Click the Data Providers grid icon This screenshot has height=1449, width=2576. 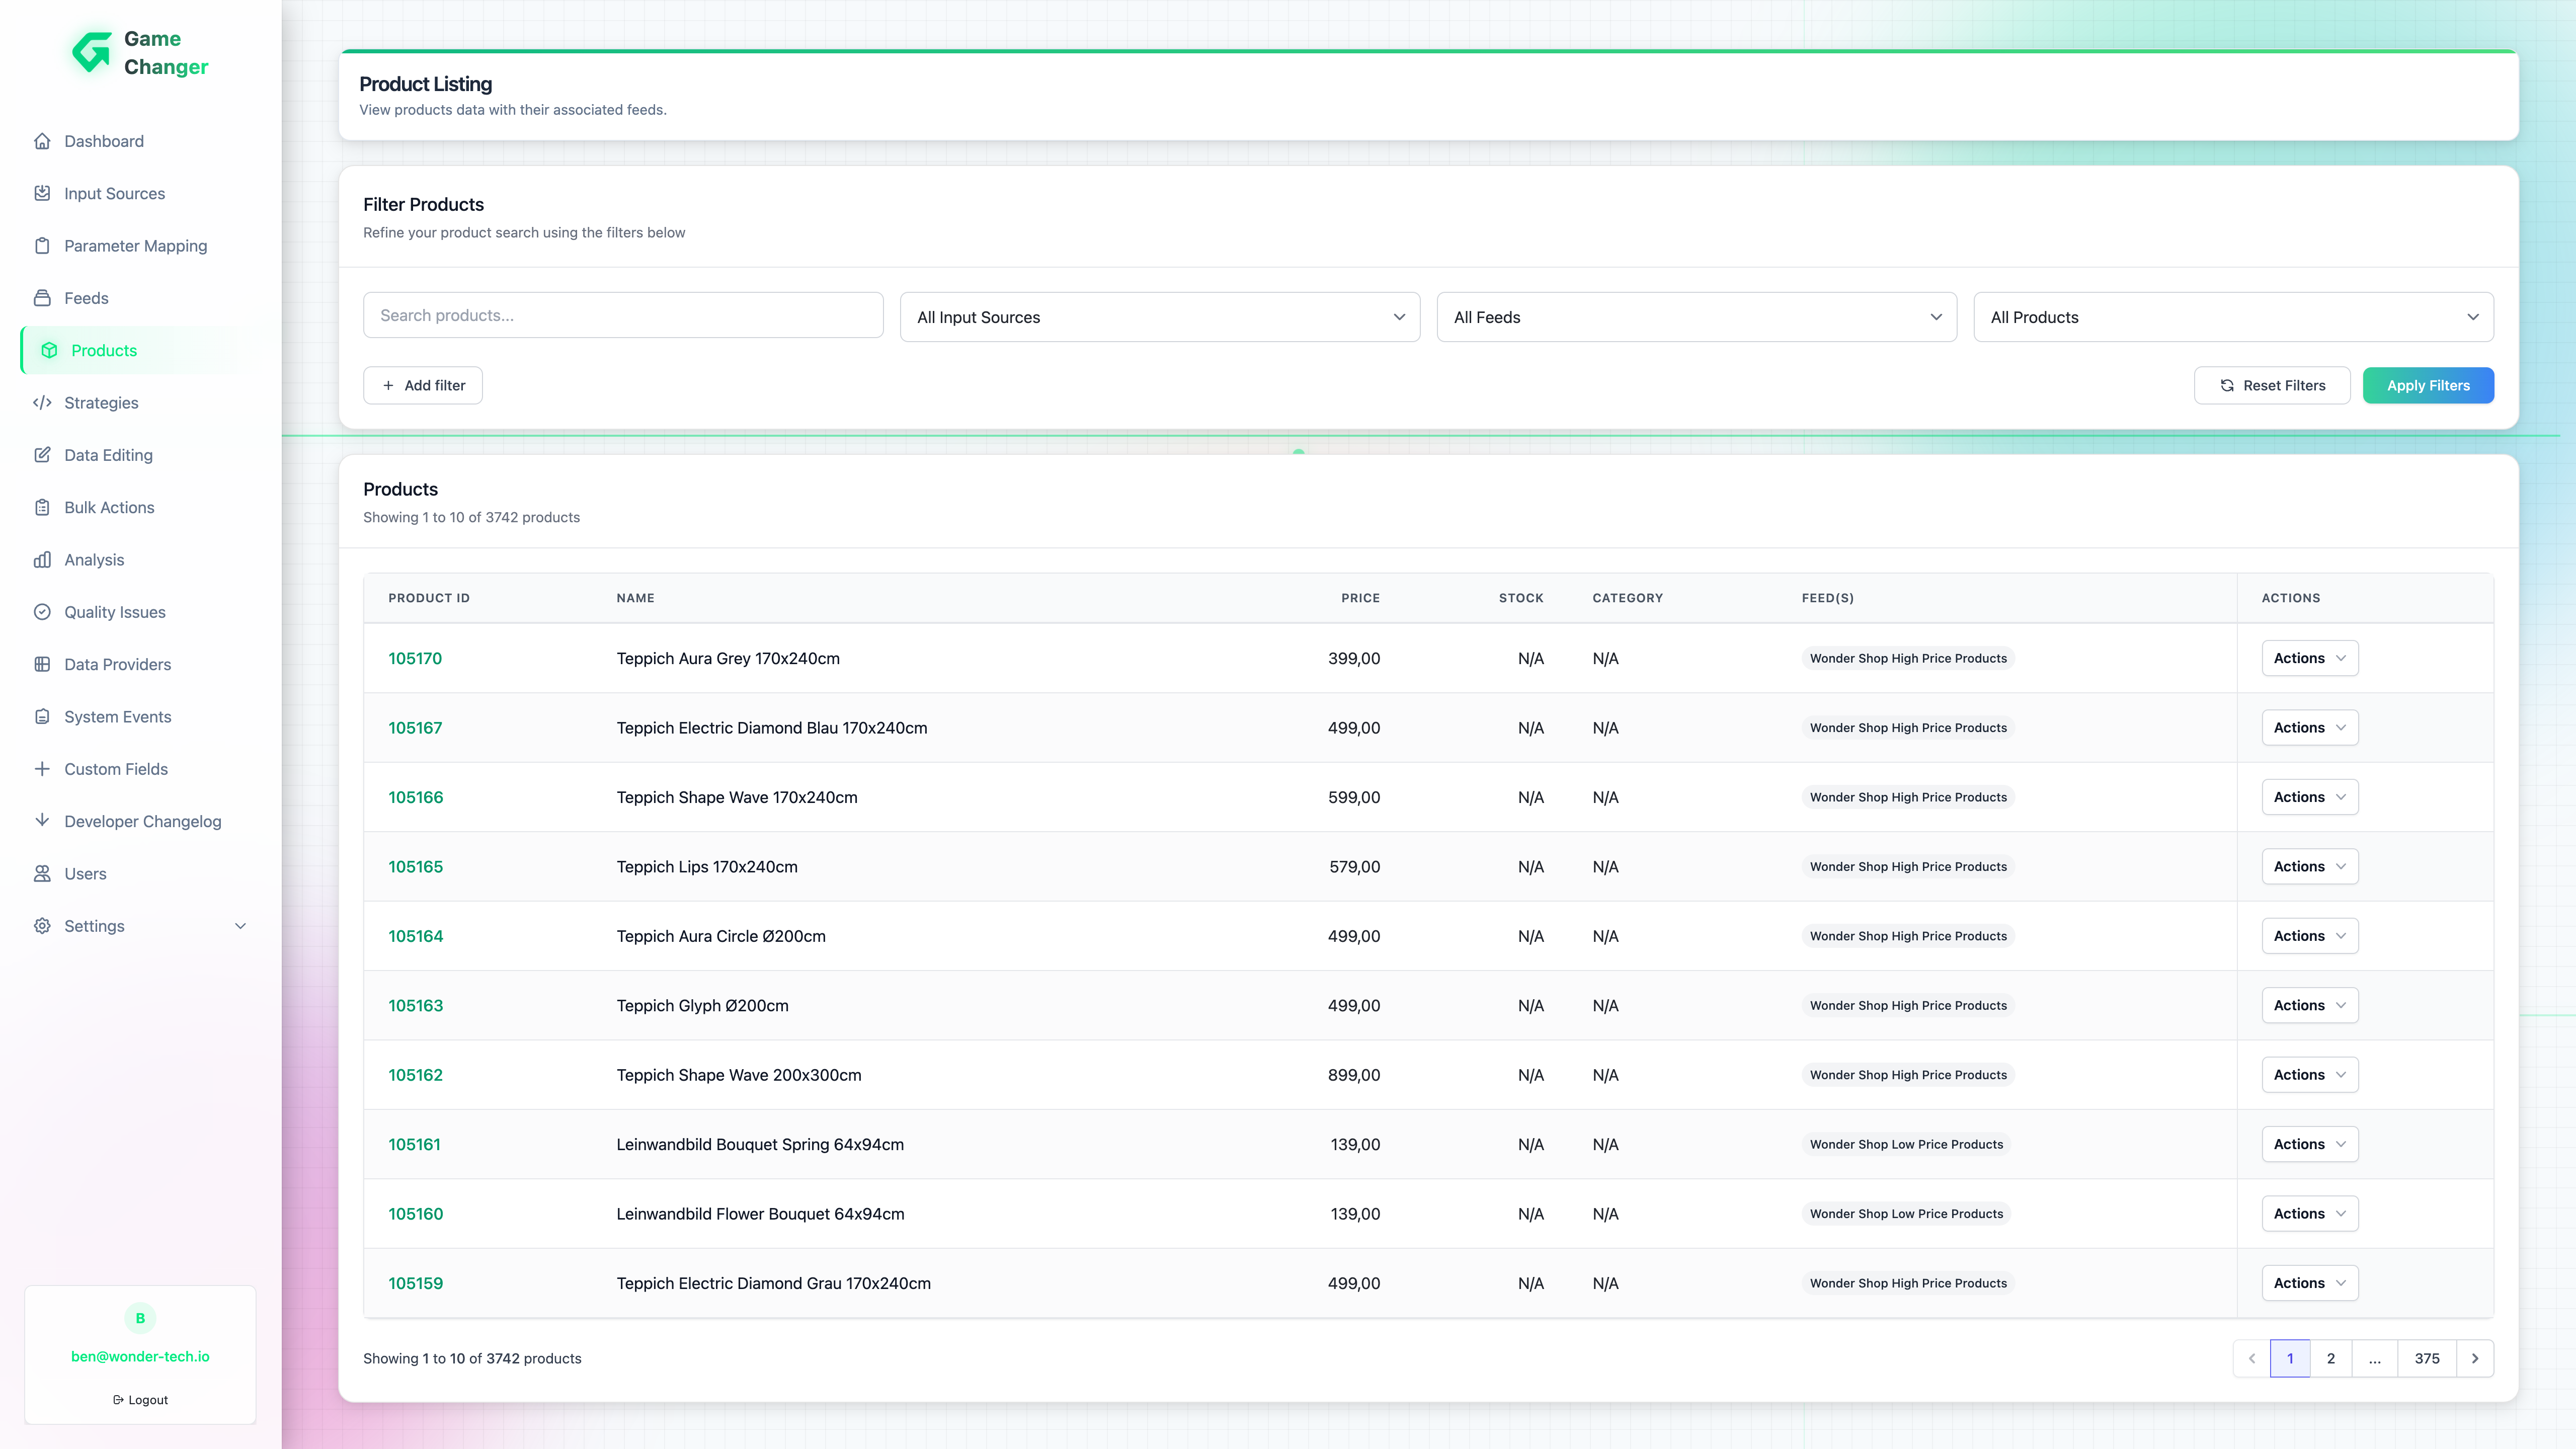click(x=42, y=664)
